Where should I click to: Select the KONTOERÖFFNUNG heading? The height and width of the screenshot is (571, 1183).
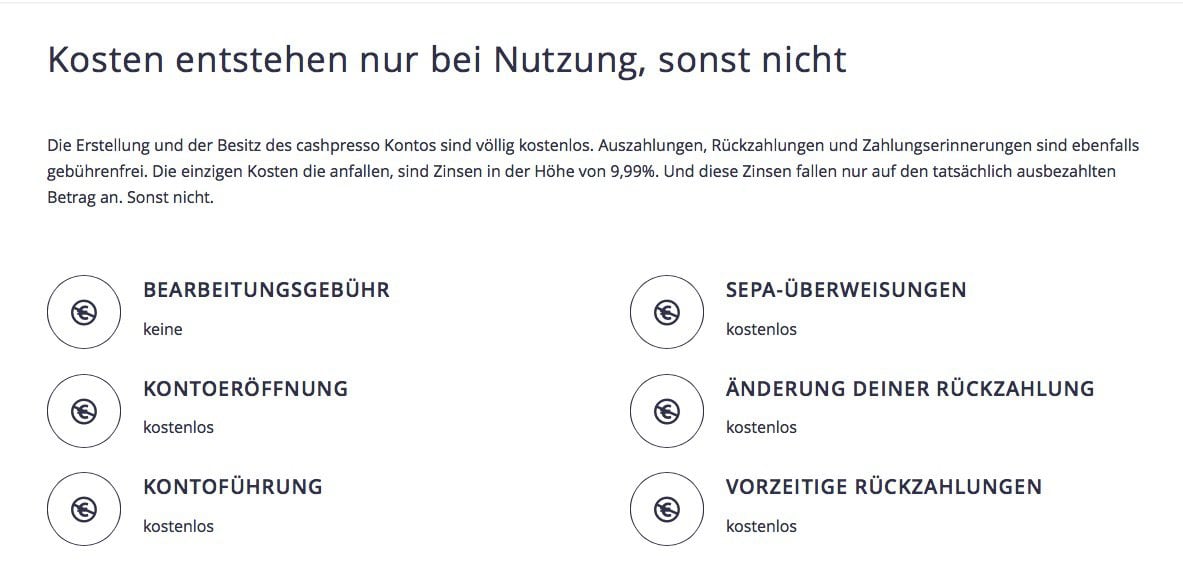click(246, 388)
